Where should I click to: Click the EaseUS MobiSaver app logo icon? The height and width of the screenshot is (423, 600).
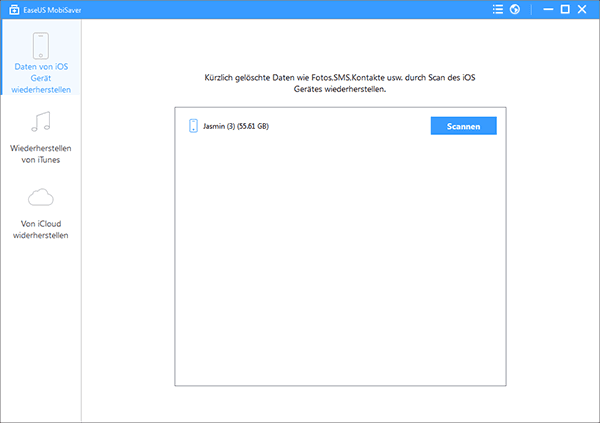click(14, 10)
